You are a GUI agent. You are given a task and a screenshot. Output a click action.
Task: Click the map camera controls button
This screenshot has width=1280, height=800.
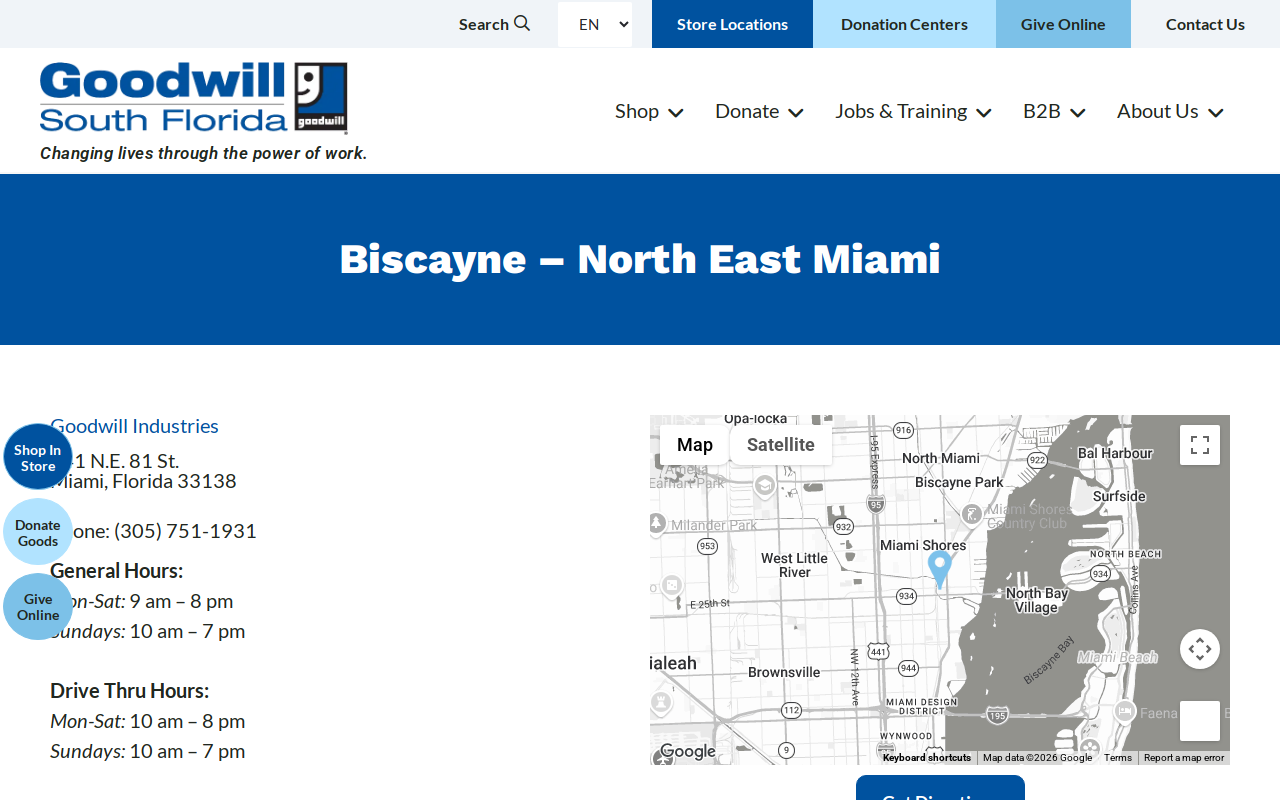[x=1200, y=649]
